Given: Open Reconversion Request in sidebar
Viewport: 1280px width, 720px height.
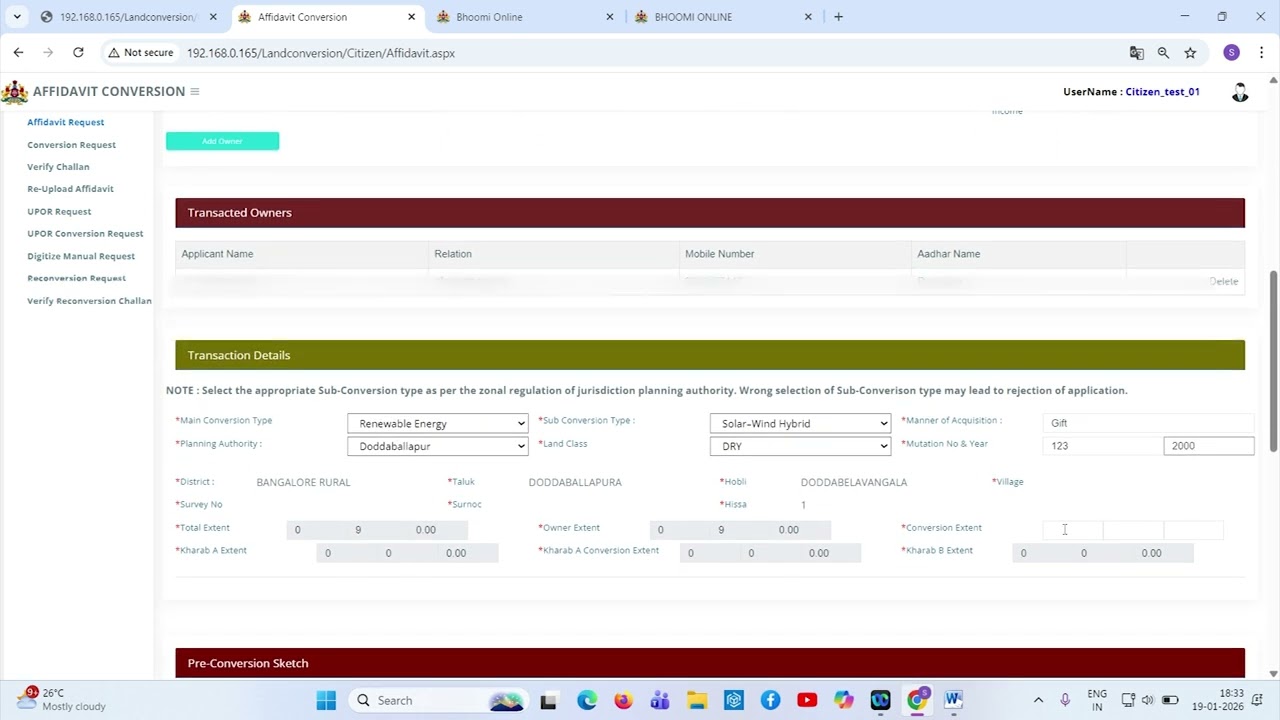Looking at the screenshot, I should point(76,278).
